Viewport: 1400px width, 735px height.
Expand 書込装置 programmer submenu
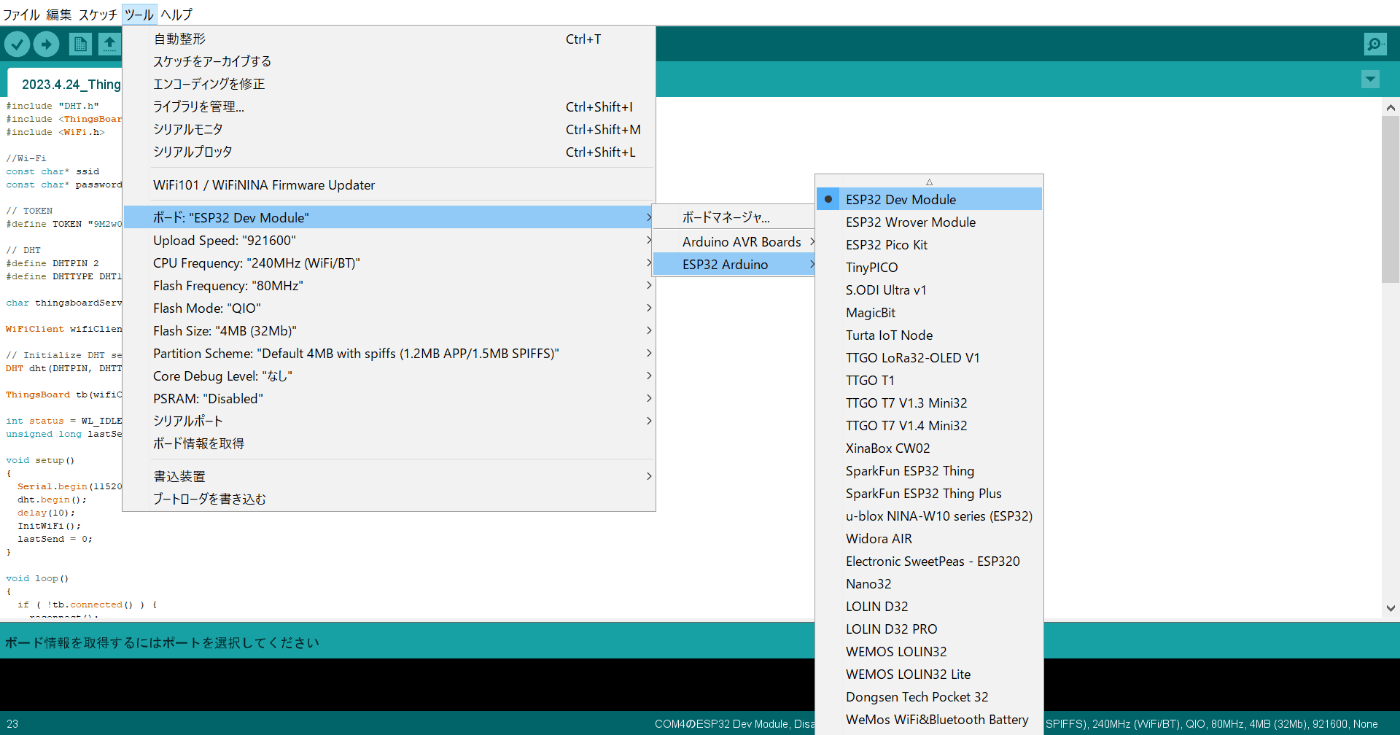[x=389, y=476]
